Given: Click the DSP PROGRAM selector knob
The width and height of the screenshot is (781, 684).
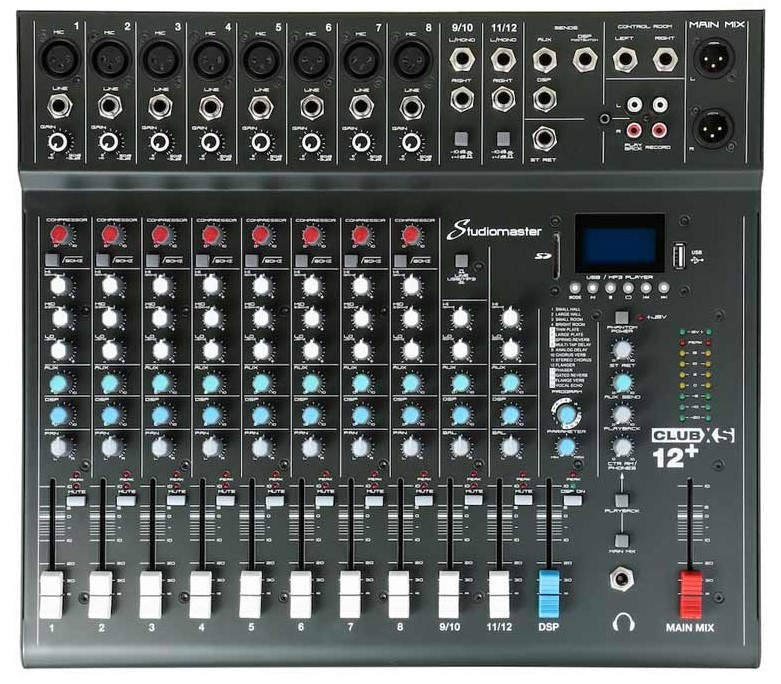Looking at the screenshot, I should pyautogui.click(x=566, y=413).
